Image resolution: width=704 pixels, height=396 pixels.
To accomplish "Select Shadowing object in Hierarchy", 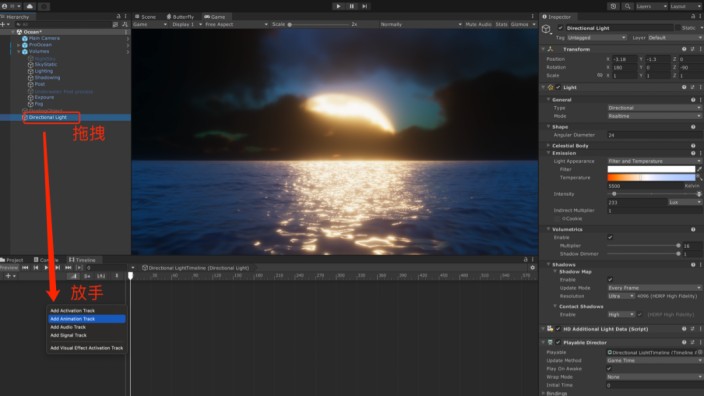I will click(x=47, y=78).
